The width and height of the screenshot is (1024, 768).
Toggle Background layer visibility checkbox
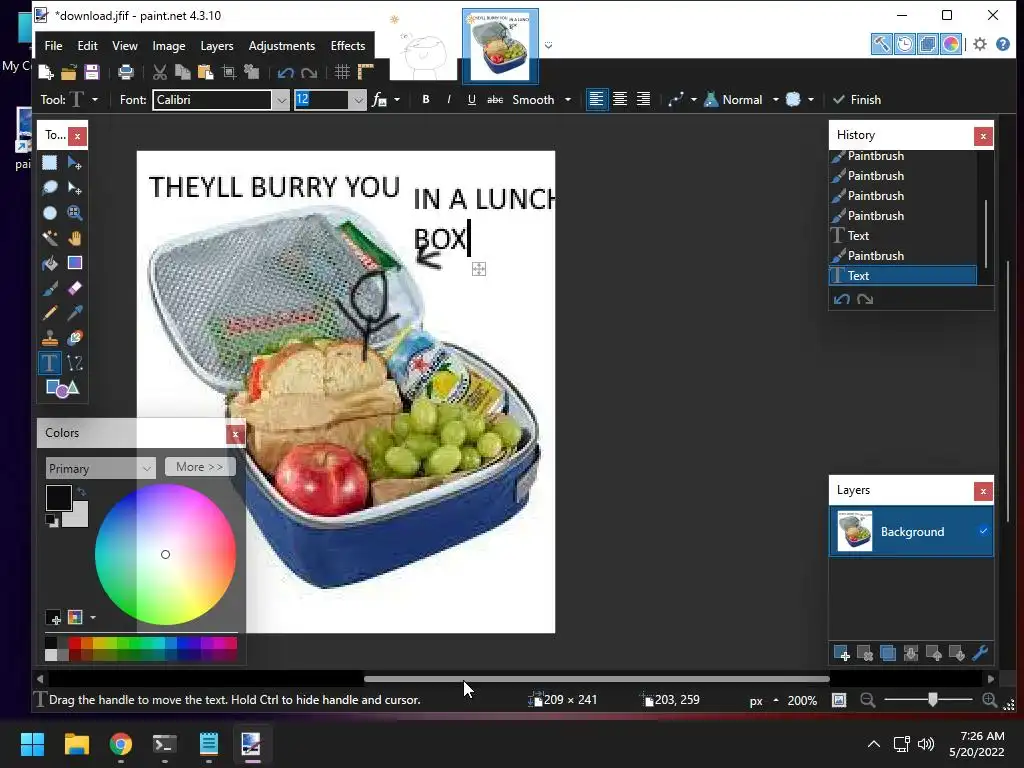[983, 531]
